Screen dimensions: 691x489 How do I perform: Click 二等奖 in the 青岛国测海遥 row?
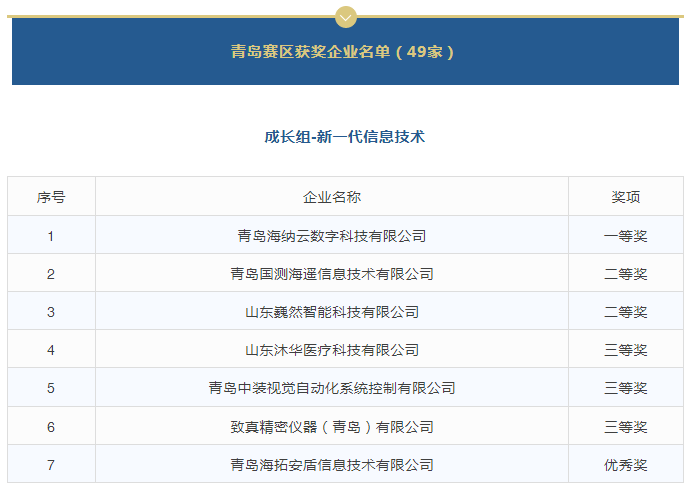626,274
